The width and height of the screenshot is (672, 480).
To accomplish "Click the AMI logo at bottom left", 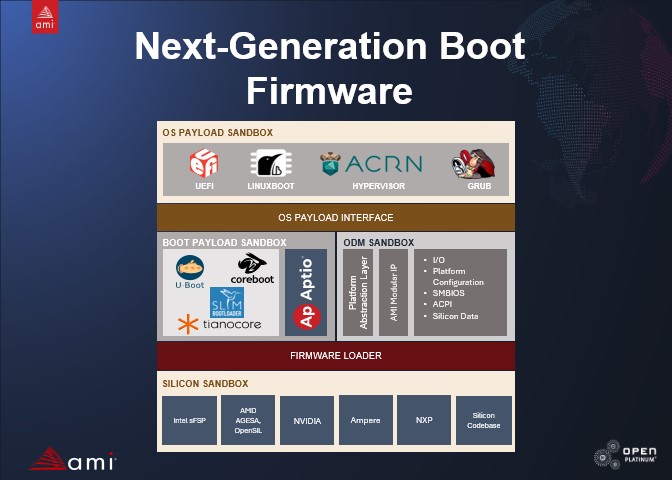I will [x=72, y=459].
